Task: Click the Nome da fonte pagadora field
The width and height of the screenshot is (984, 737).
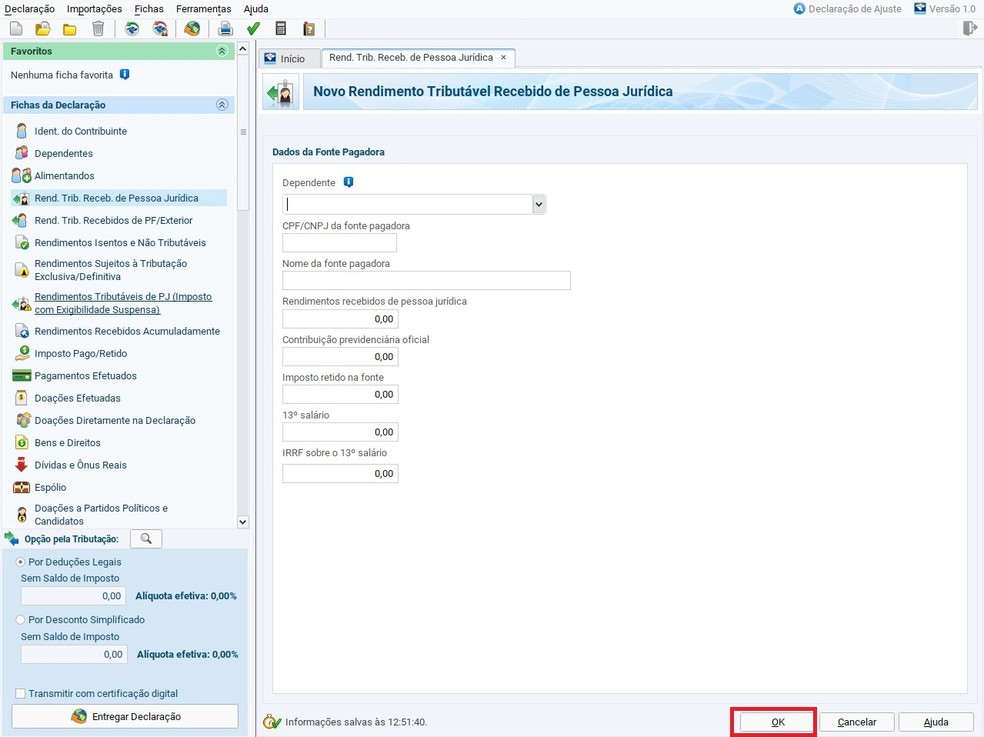Action: [426, 281]
